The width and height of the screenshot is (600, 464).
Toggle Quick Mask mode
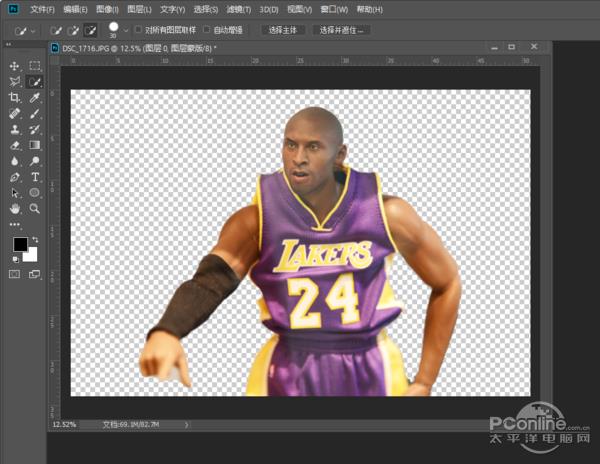click(15, 274)
